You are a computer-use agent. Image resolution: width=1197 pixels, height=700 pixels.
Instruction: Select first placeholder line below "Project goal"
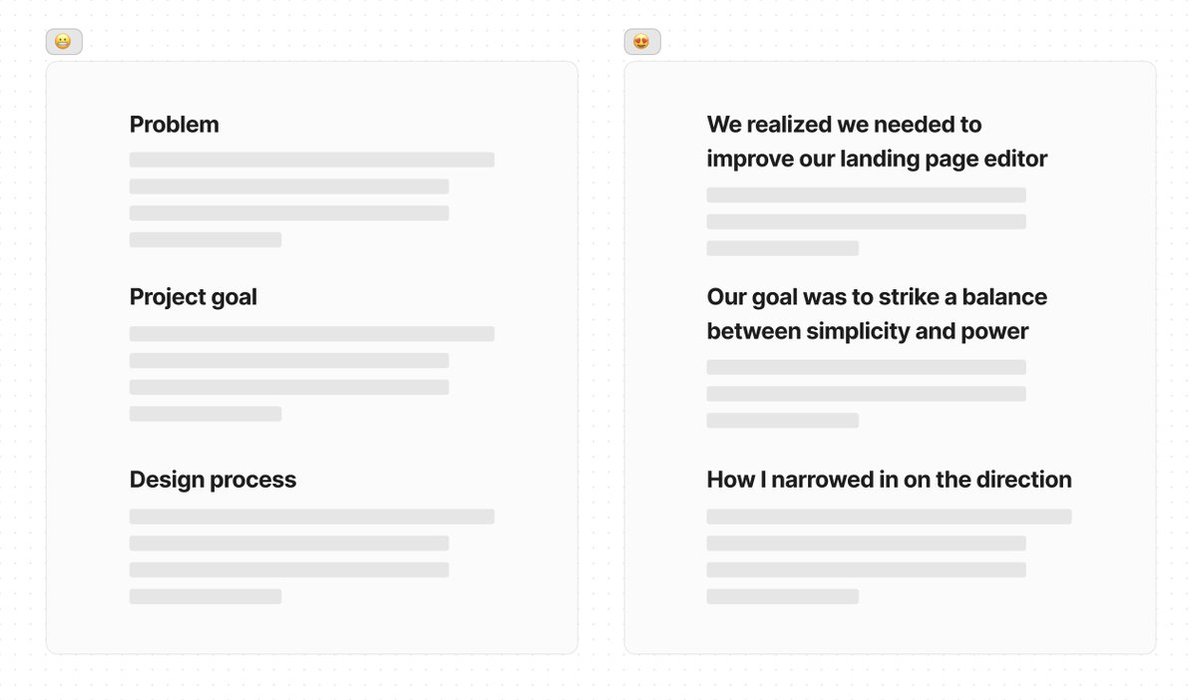pyautogui.click(x=311, y=334)
